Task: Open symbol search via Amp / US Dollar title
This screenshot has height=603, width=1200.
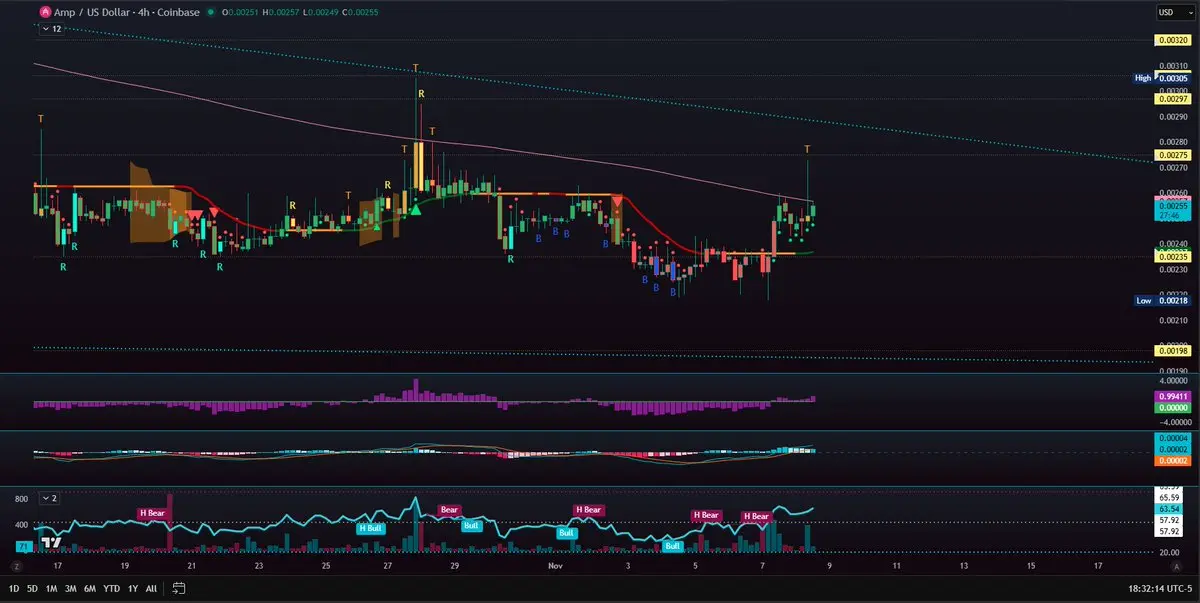Action: (93, 12)
